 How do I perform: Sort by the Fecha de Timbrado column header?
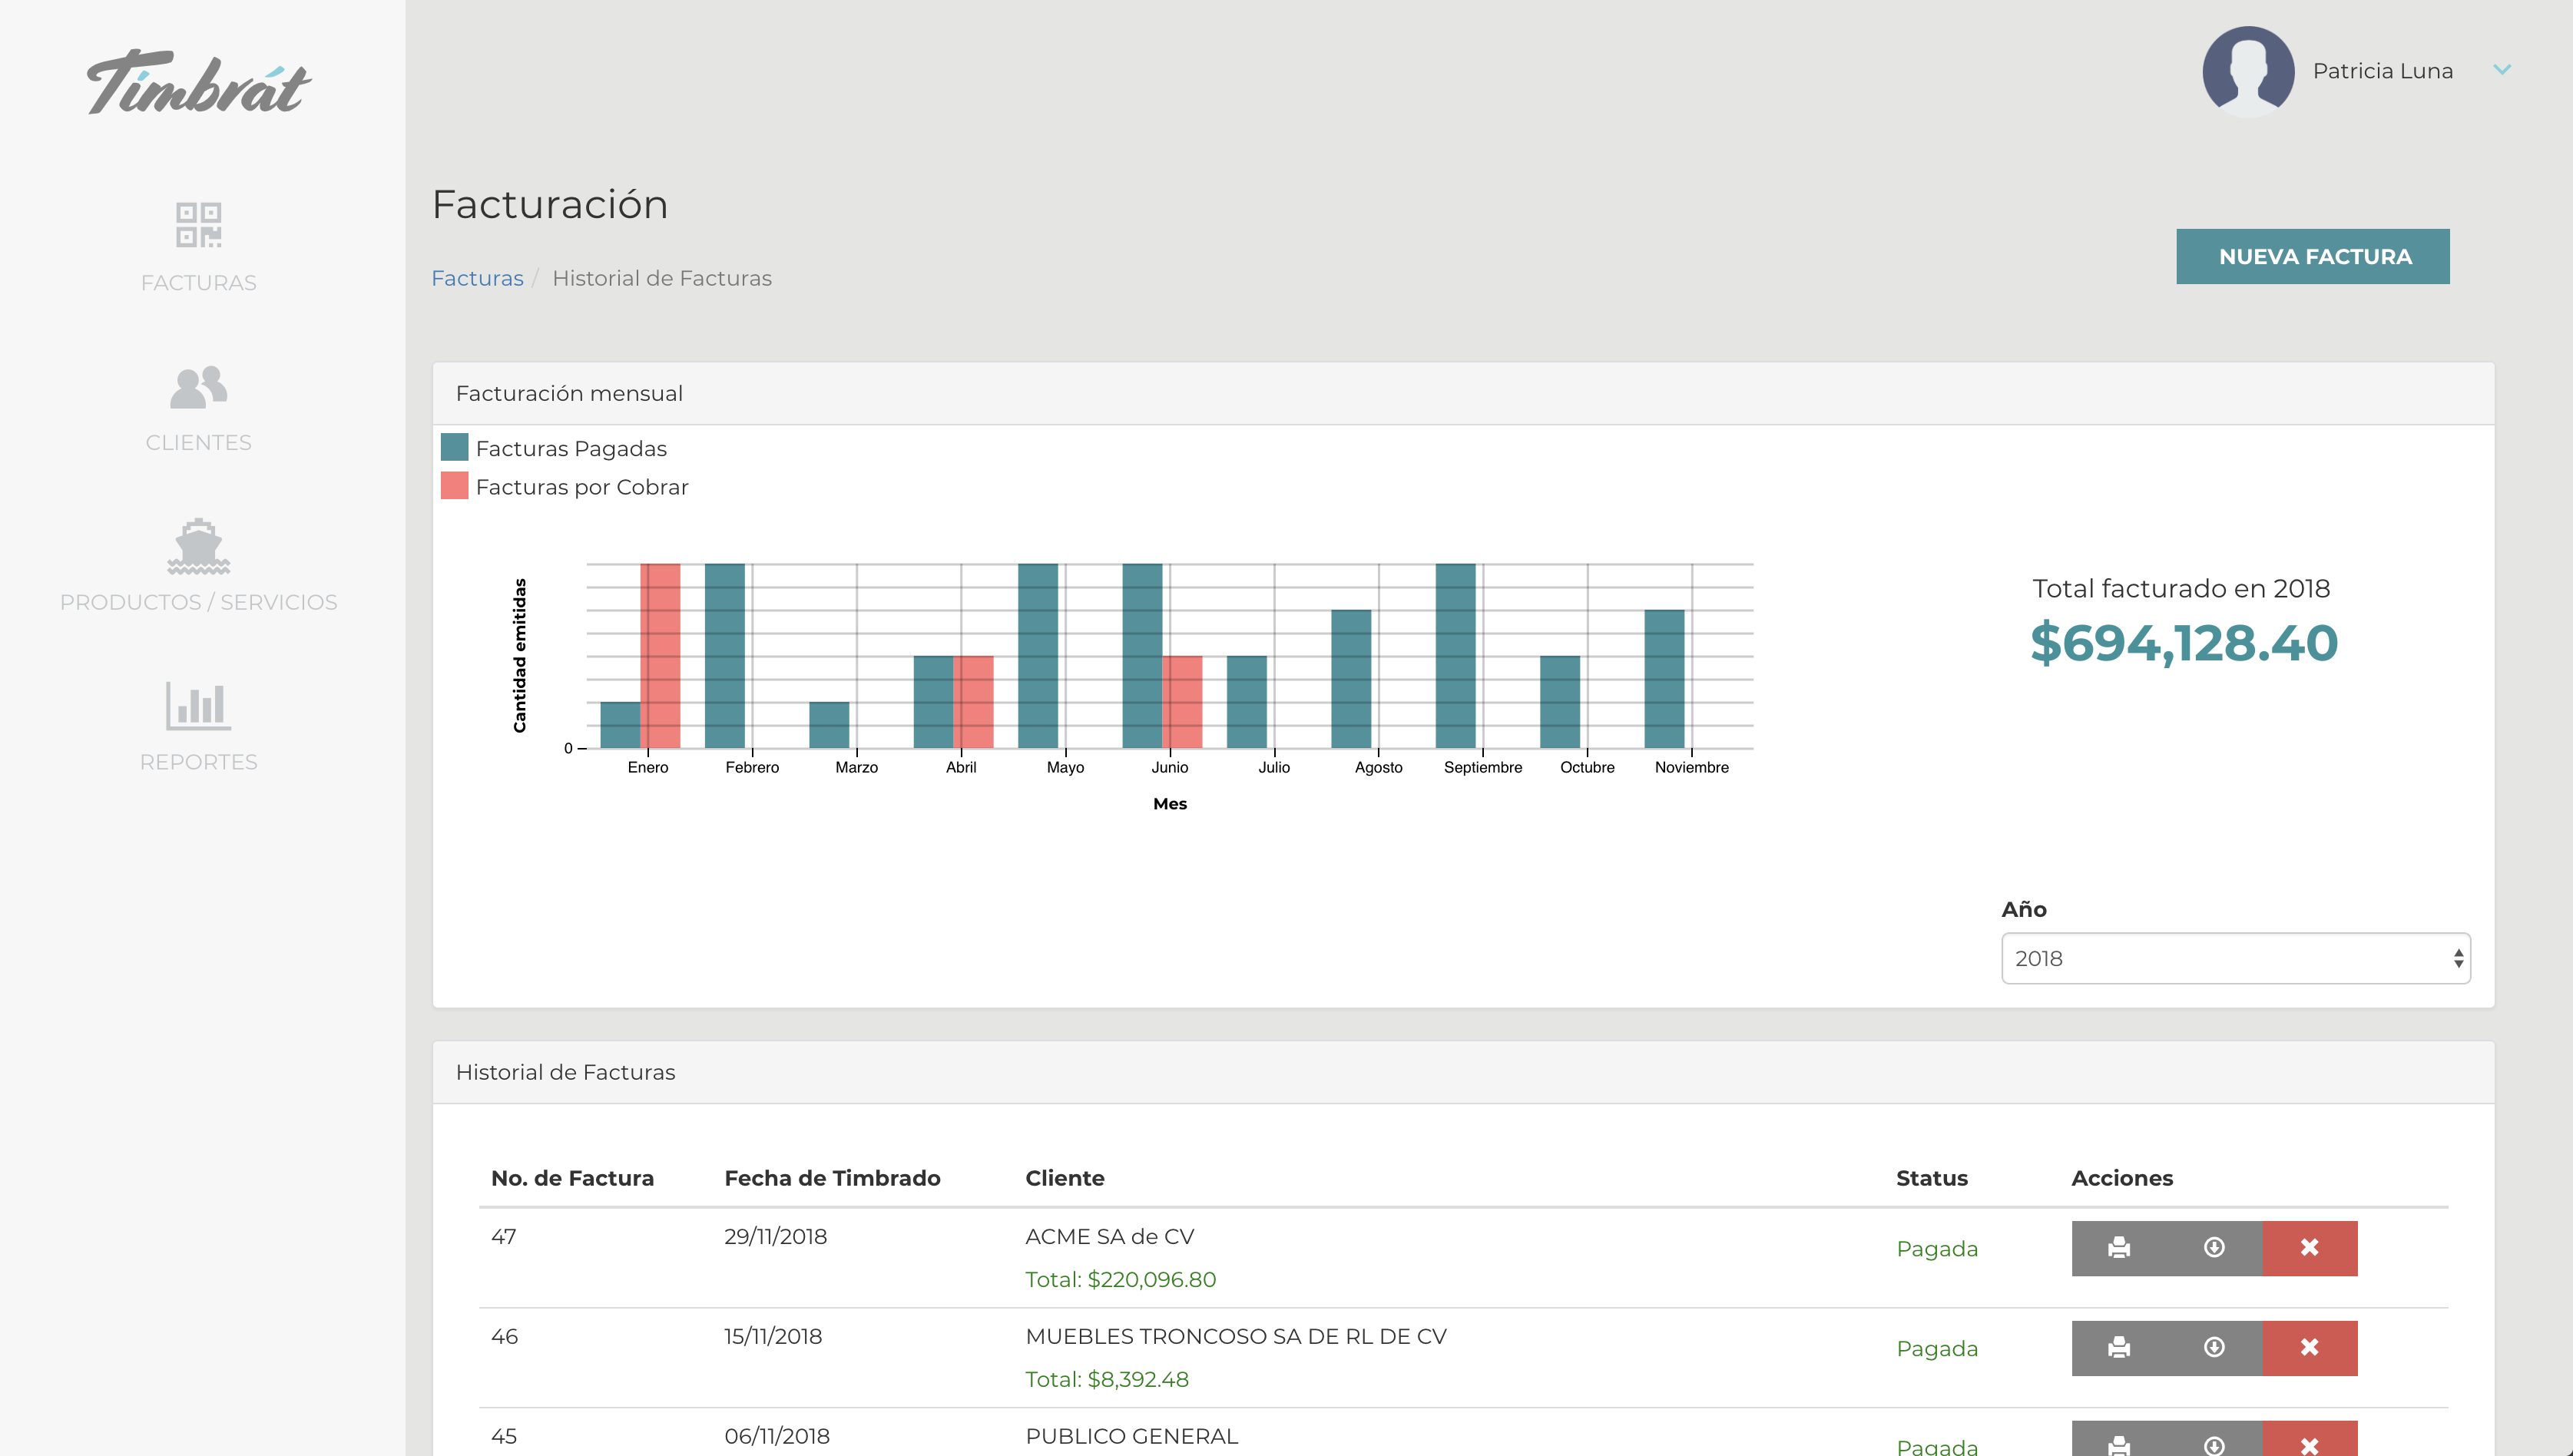pyautogui.click(x=832, y=1178)
